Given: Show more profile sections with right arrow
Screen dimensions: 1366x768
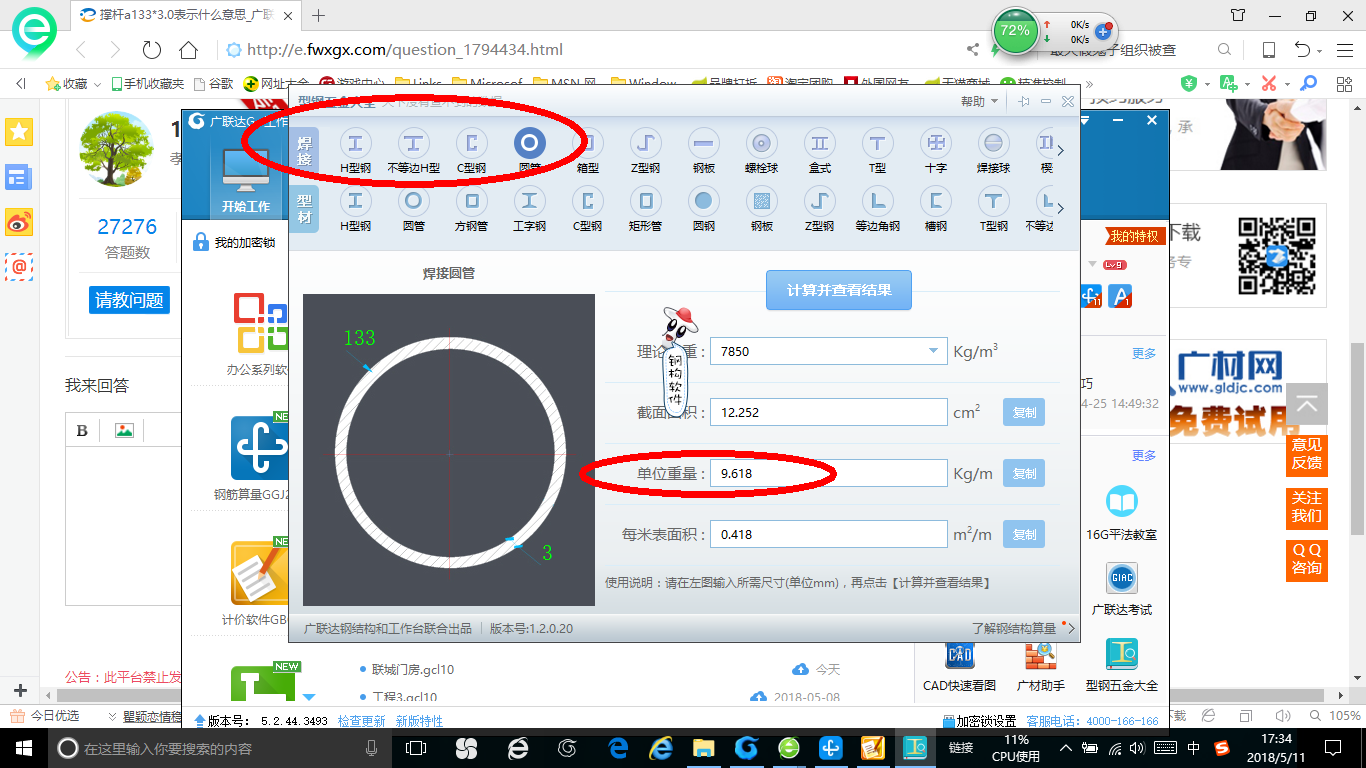Looking at the screenshot, I should (x=1061, y=209).
